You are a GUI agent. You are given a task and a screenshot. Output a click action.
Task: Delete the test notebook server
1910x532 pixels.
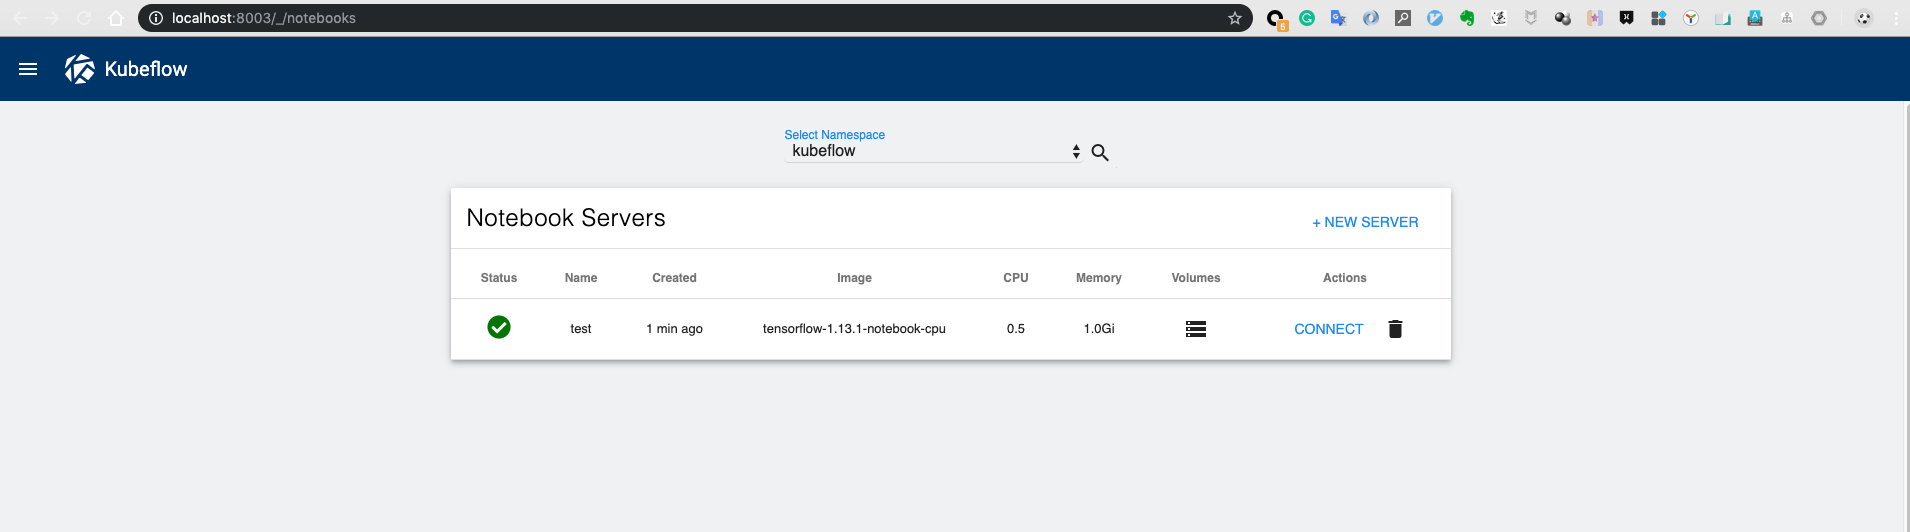pyautogui.click(x=1395, y=329)
